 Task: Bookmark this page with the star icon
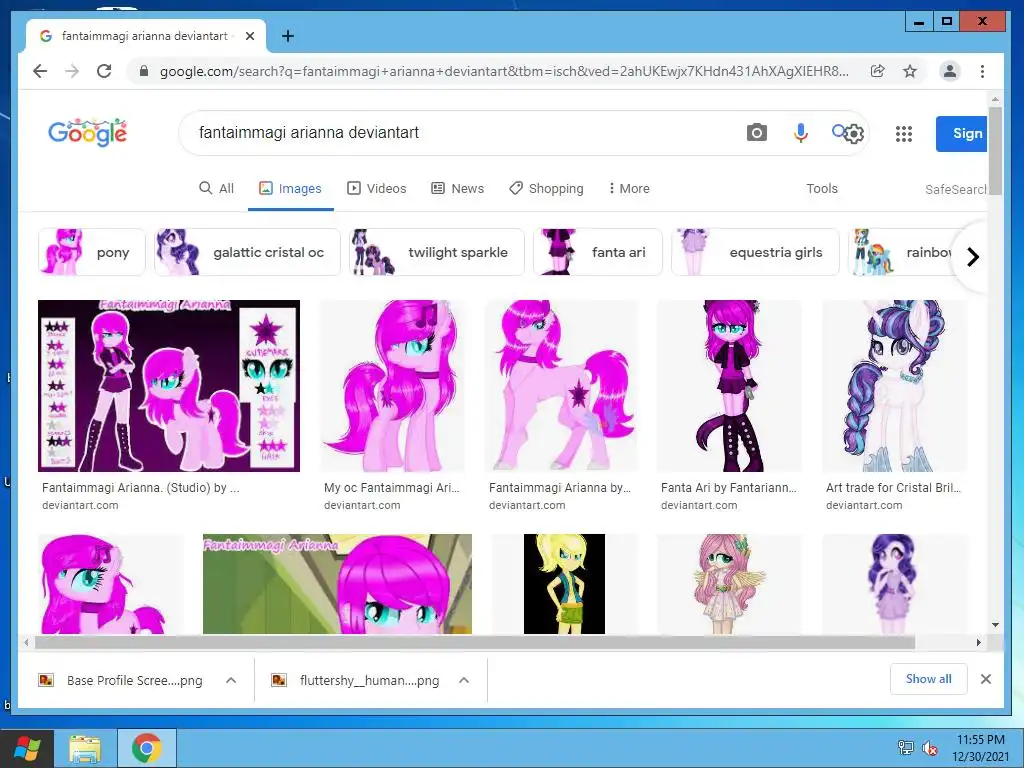coord(910,71)
